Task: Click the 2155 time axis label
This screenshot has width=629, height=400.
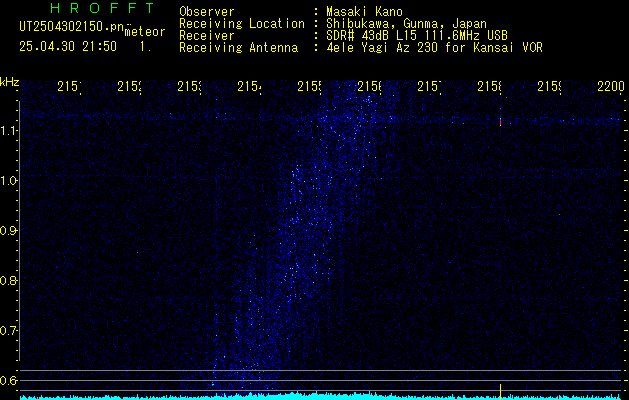Action: coord(309,86)
